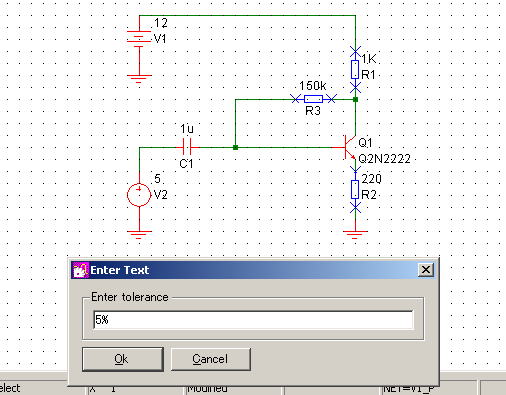The image size is (506, 395).
Task: Click the Q2N2222 model label
Action: click(x=384, y=159)
